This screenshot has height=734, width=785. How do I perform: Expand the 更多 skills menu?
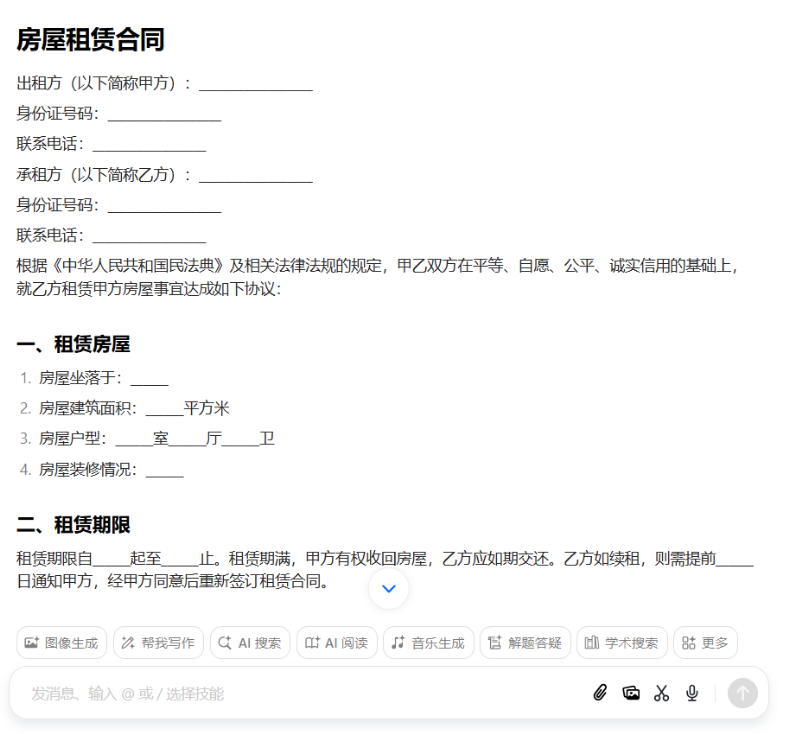pos(705,642)
